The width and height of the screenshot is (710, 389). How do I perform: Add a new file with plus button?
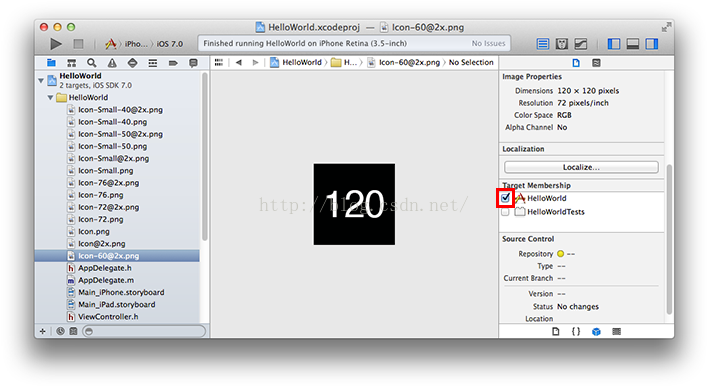[43, 331]
